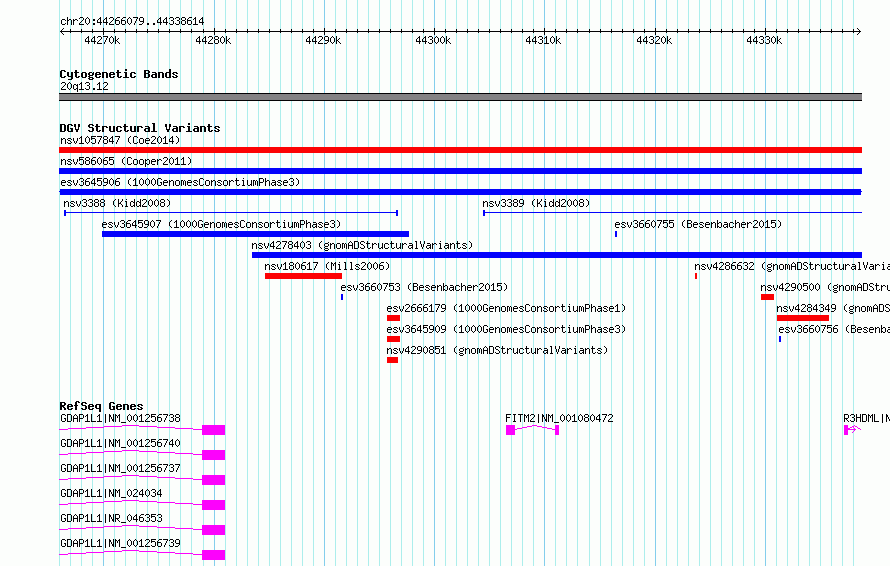Select the red nsv4290500 variant bar
The image size is (890, 566).
point(767,297)
